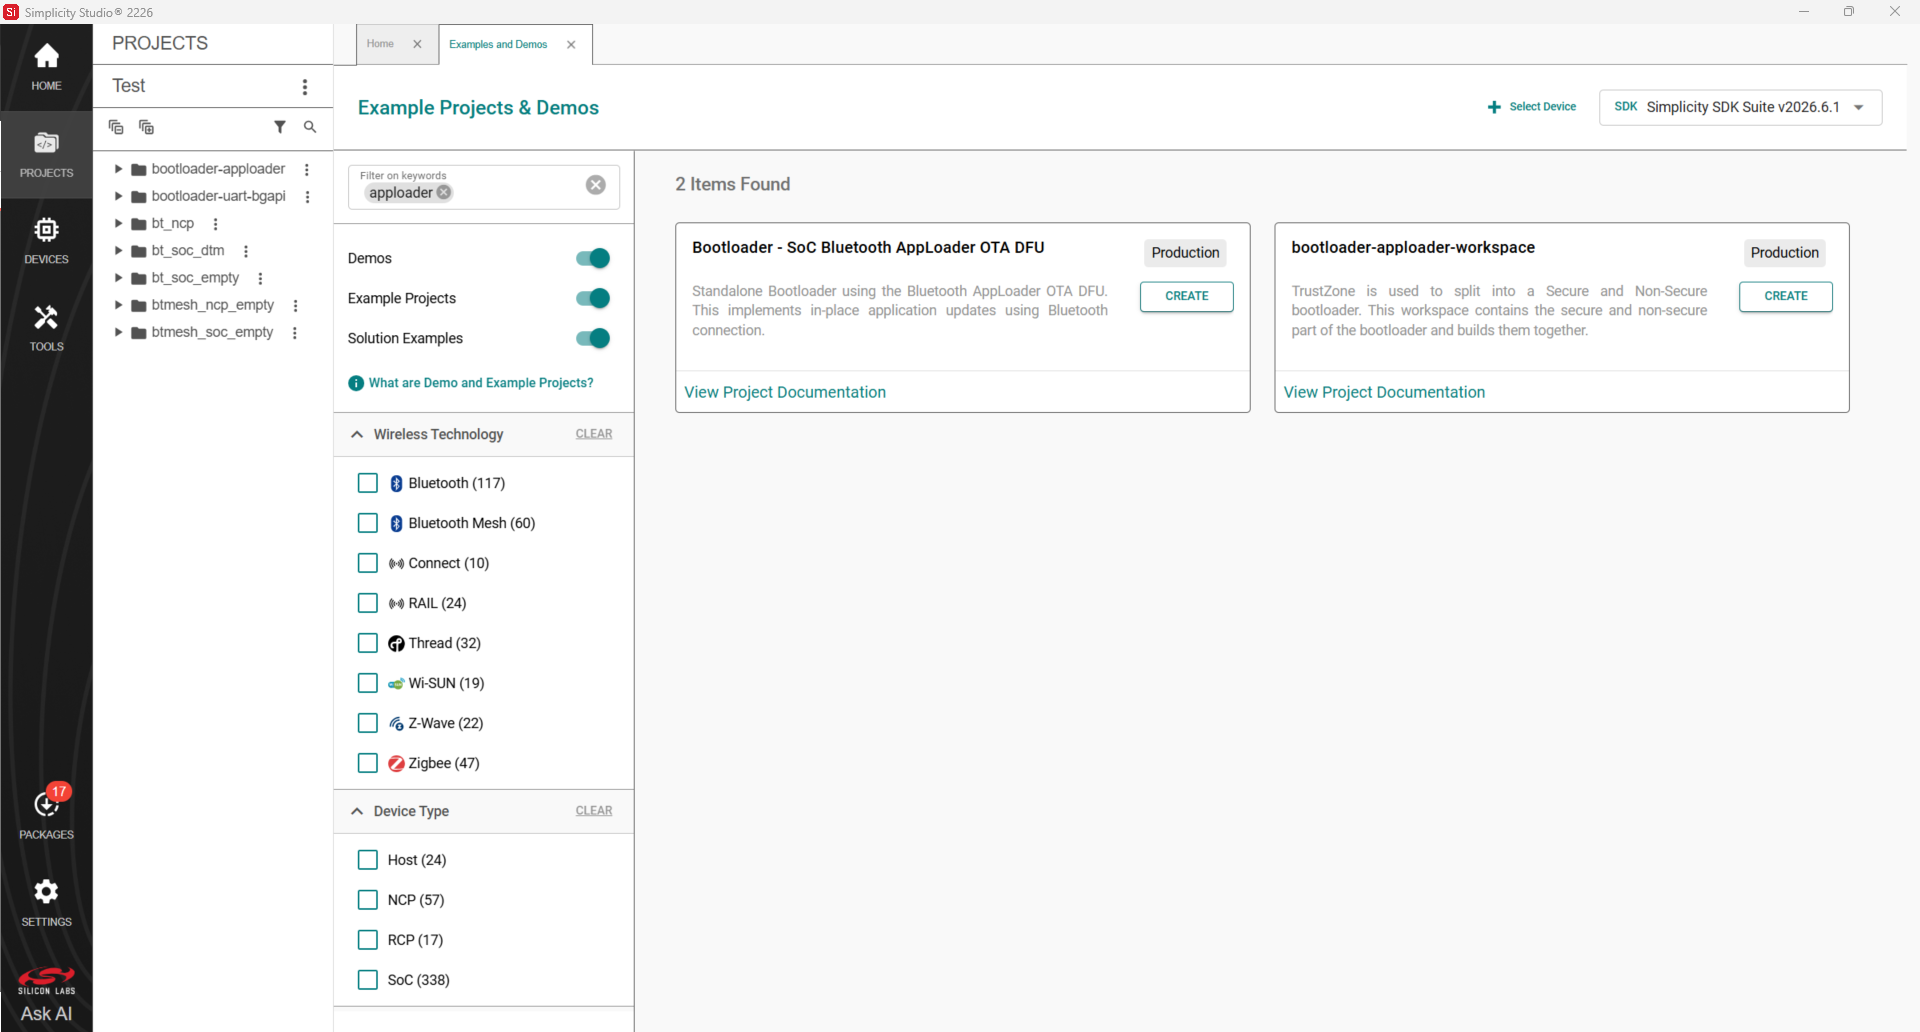Toggle the Example Projects switch
Screen dimensions: 1920x1032
[593, 299]
